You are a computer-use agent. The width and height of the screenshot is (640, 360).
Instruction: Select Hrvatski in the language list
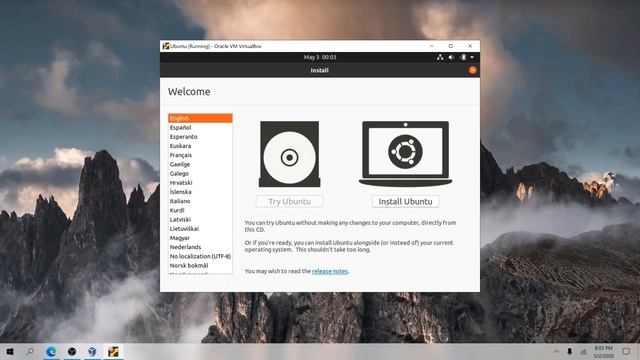click(200, 182)
